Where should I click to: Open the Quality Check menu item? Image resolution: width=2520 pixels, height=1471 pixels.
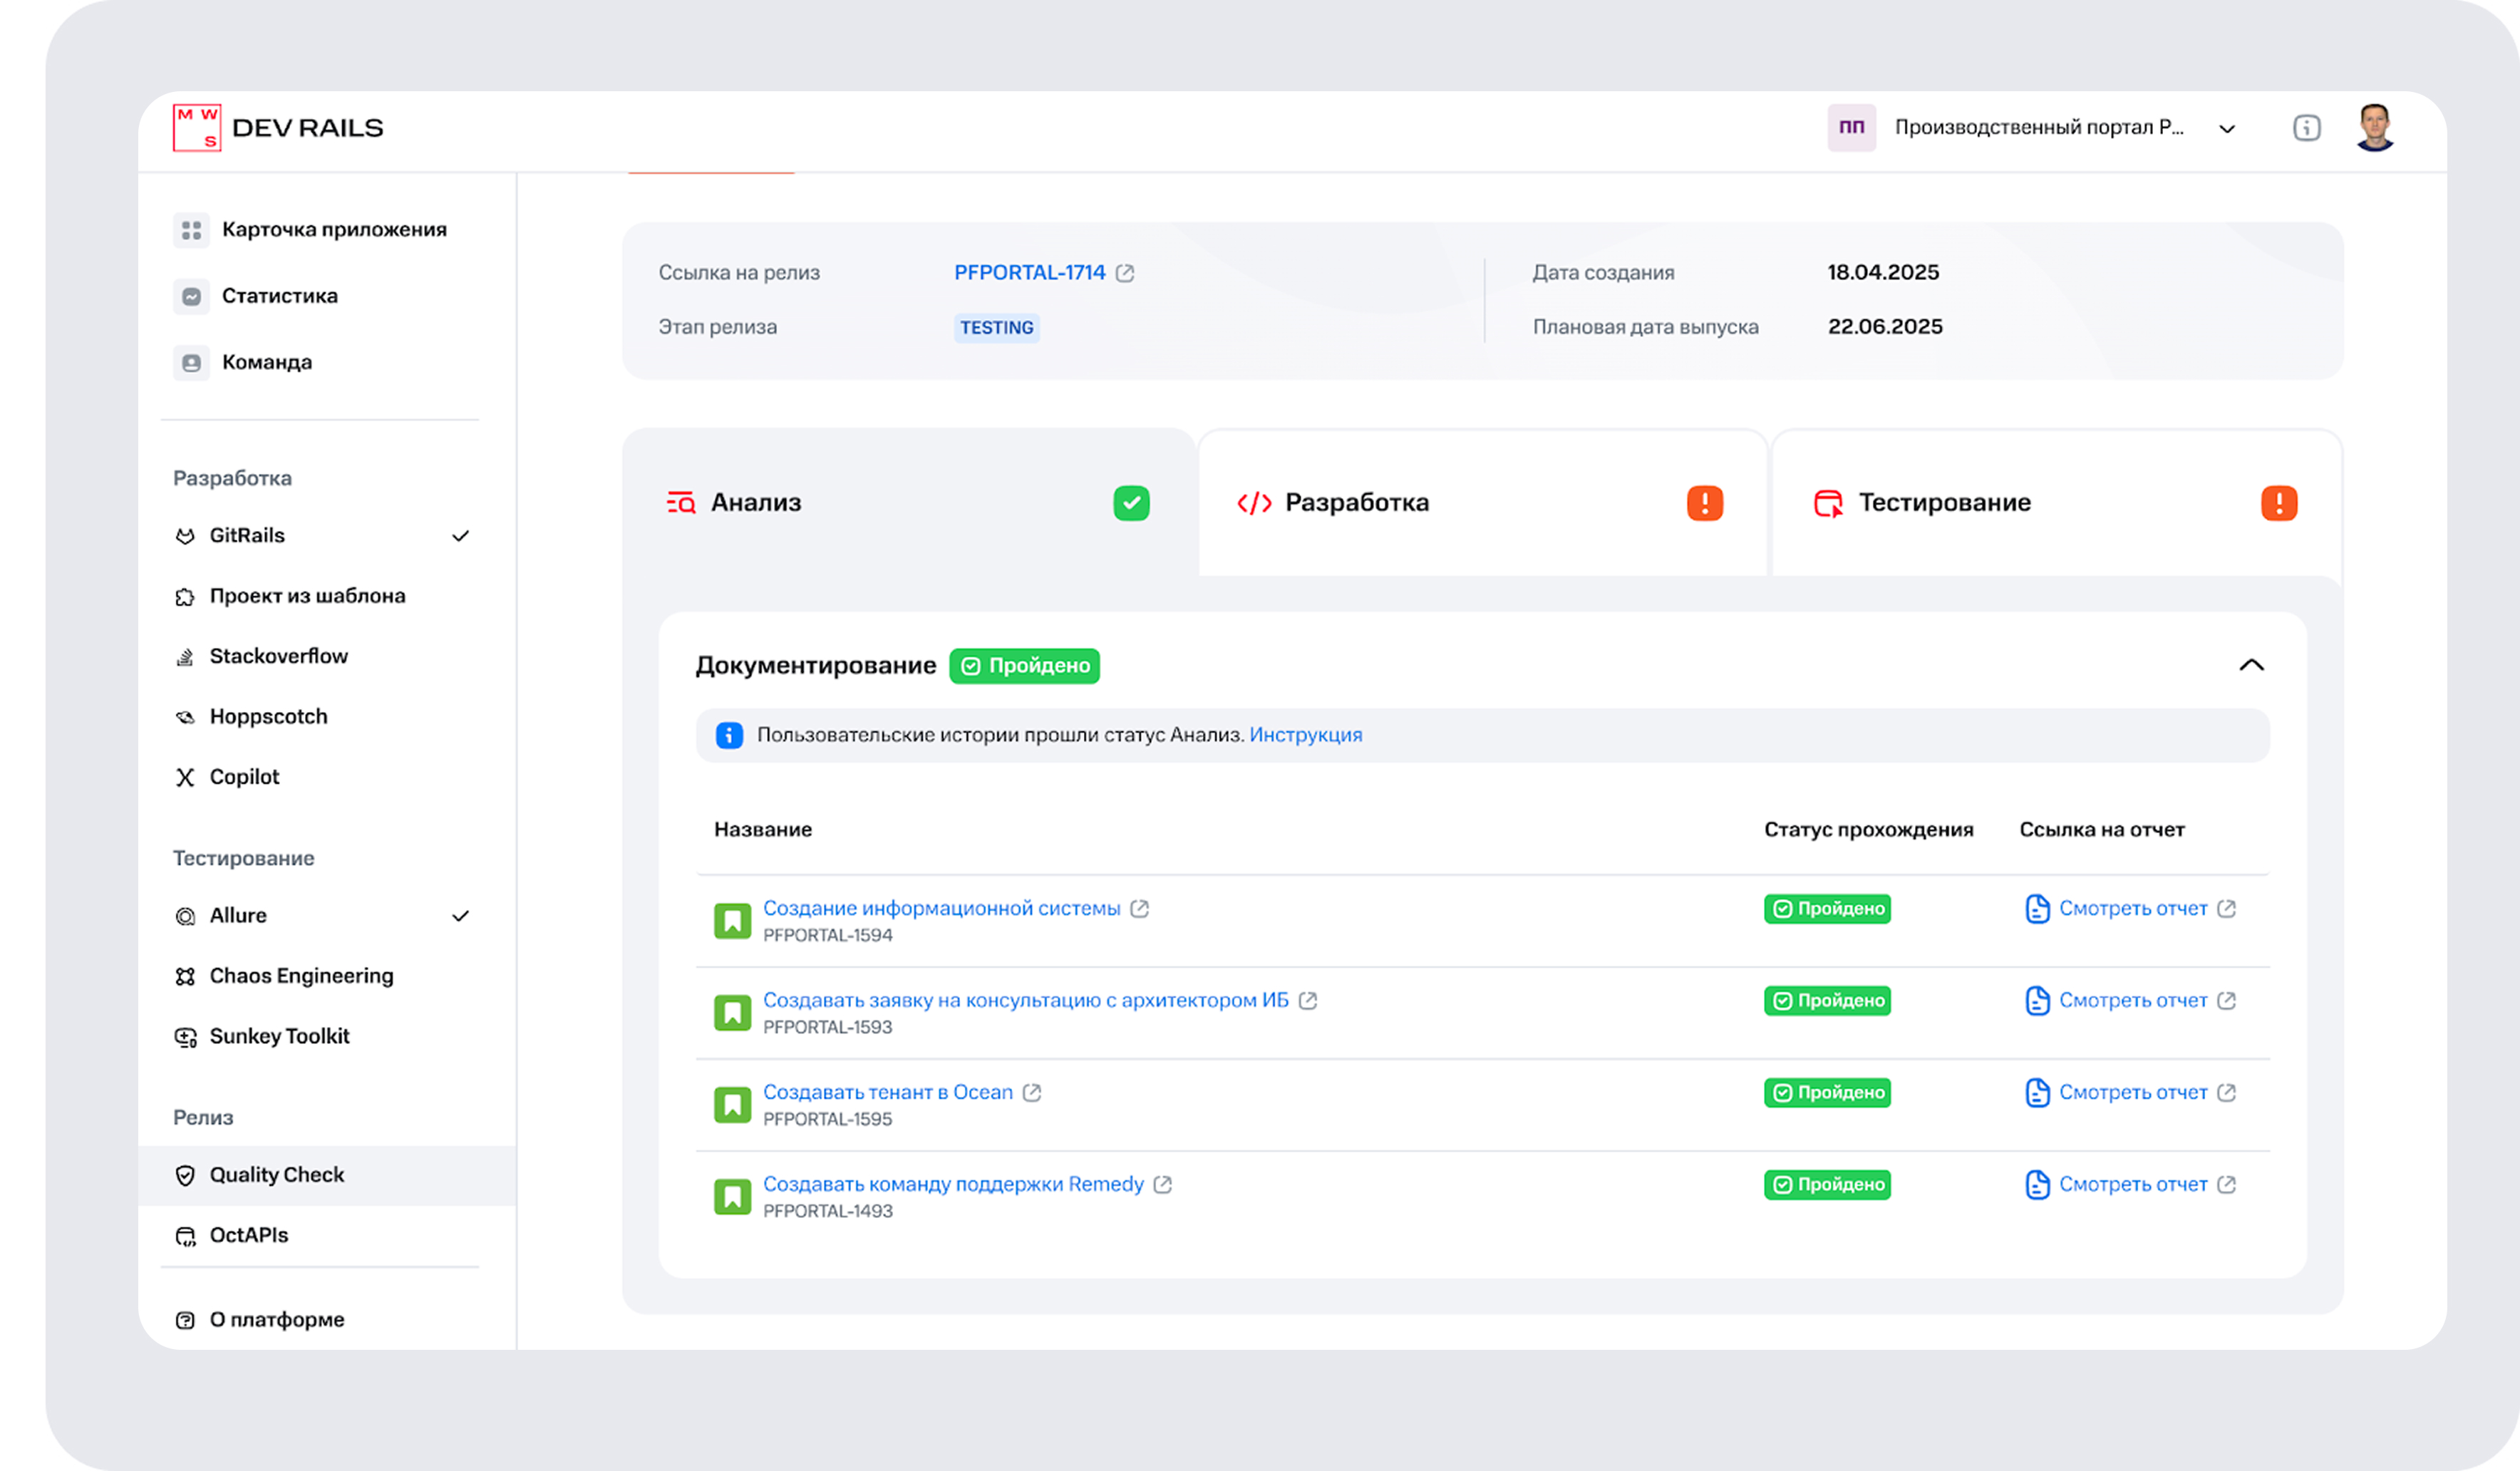276,1175
